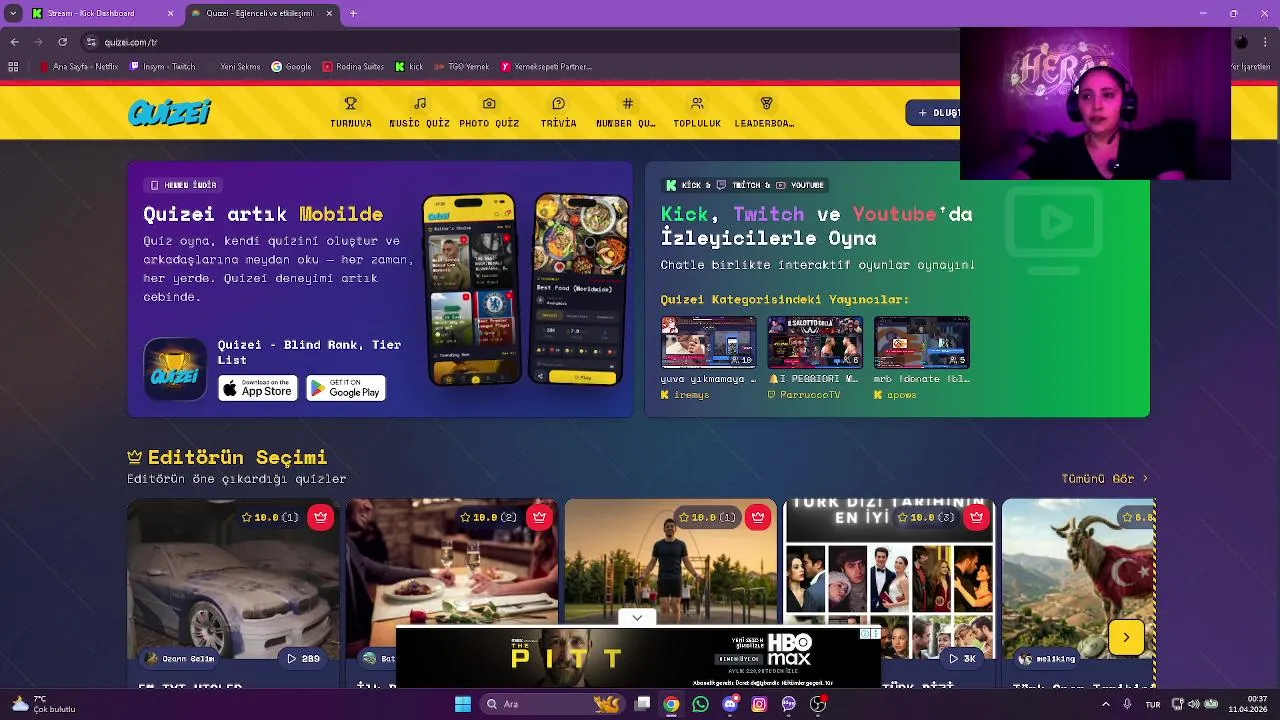Click the TUR language indicator
1280x720 pixels.
click(1153, 704)
